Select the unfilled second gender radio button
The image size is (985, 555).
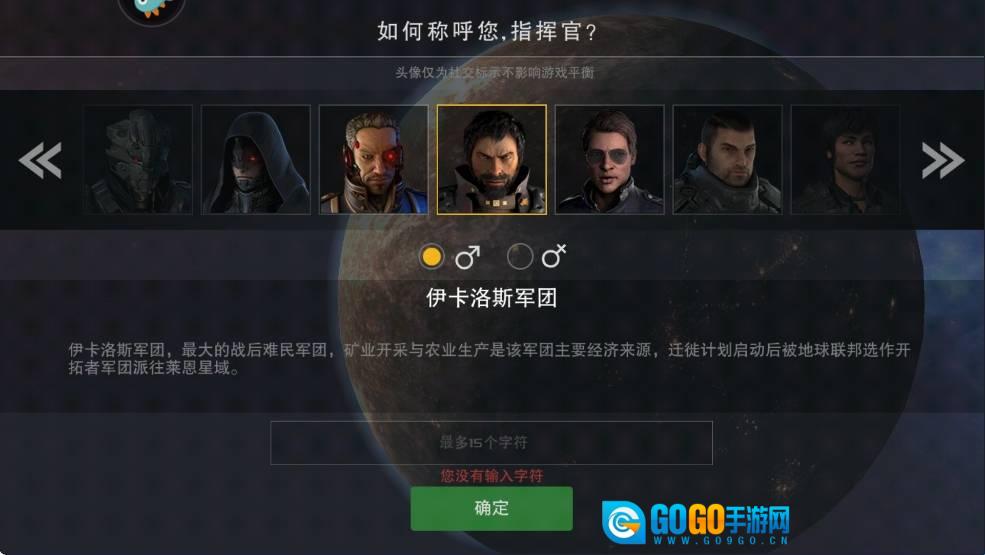[x=520, y=256]
